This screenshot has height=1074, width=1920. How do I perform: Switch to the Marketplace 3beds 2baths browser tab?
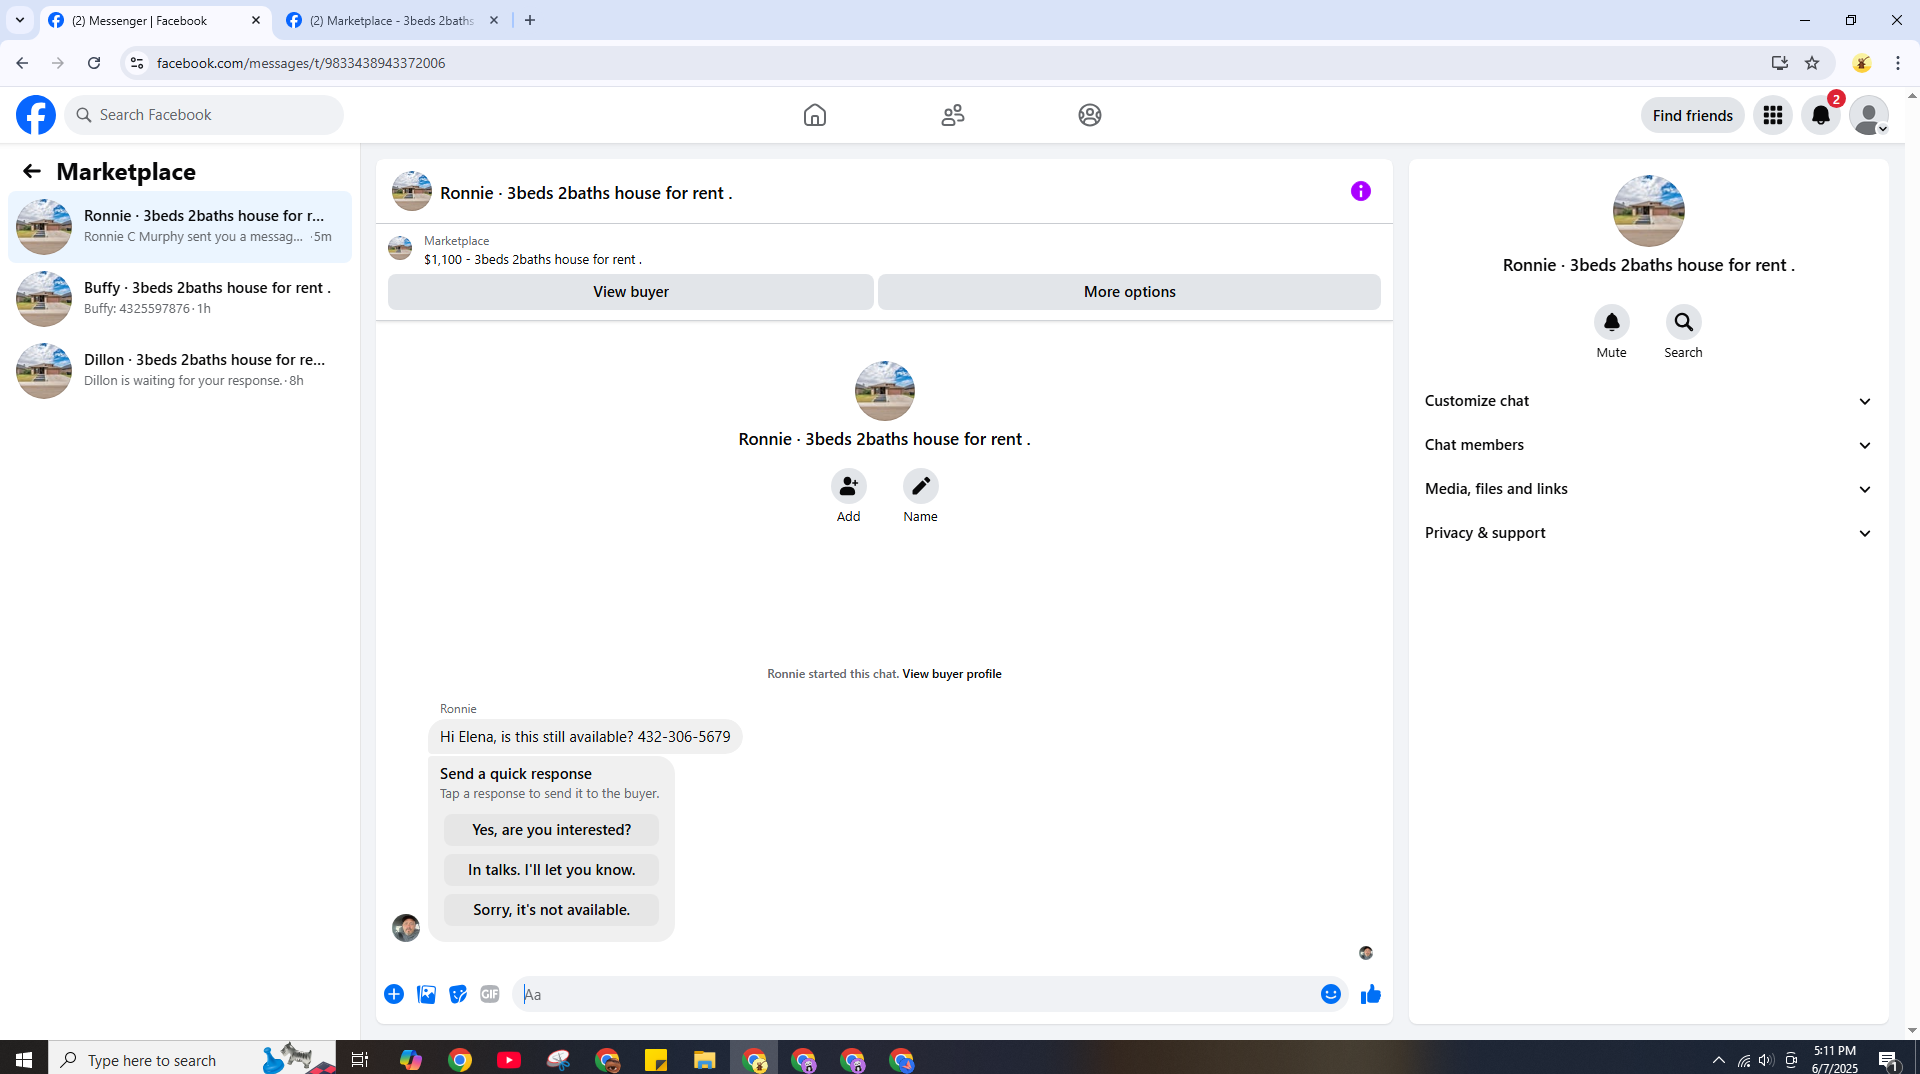coord(393,20)
